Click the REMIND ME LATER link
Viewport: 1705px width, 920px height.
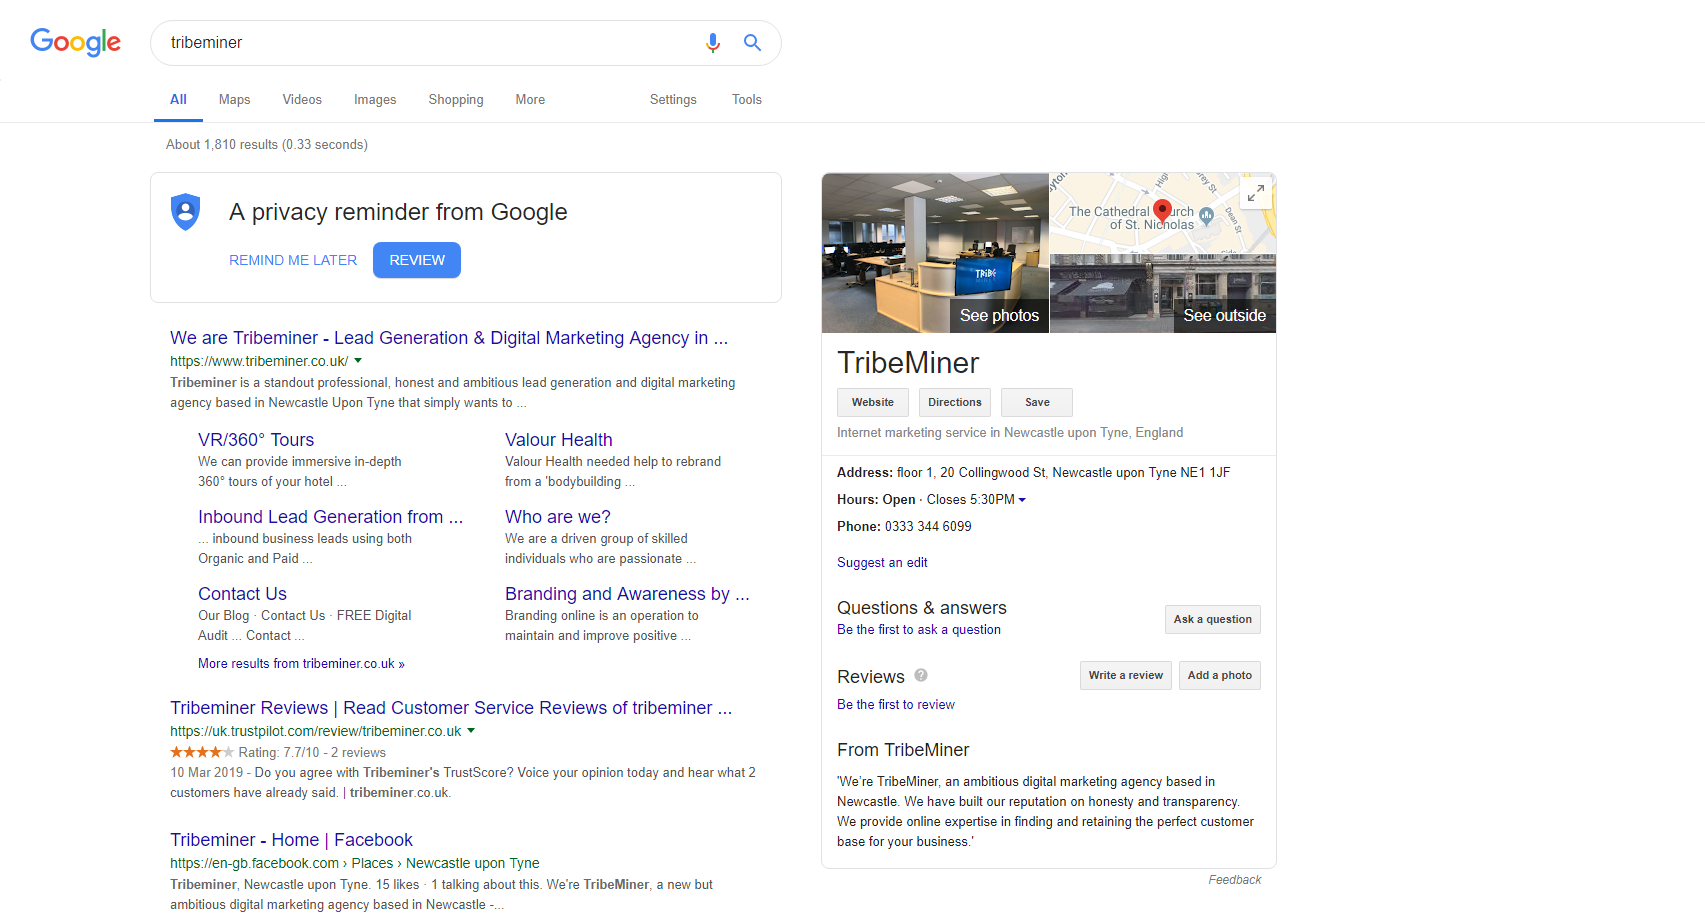point(293,260)
